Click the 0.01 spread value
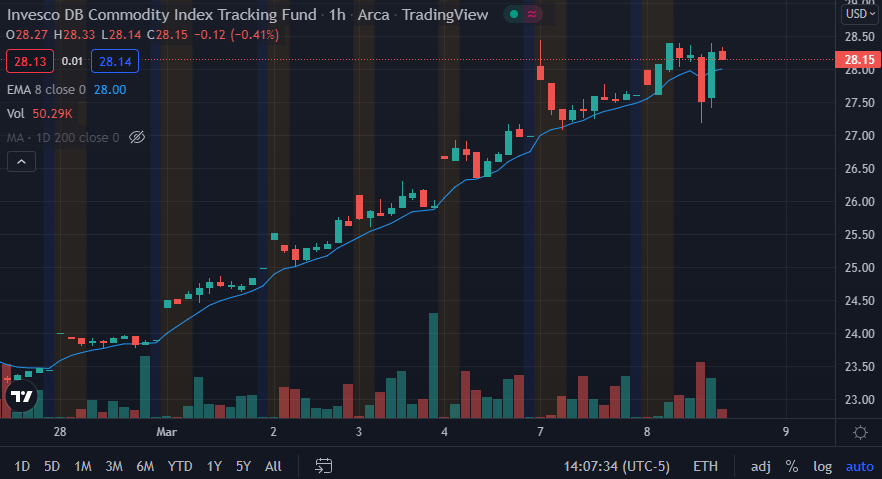 (72, 61)
